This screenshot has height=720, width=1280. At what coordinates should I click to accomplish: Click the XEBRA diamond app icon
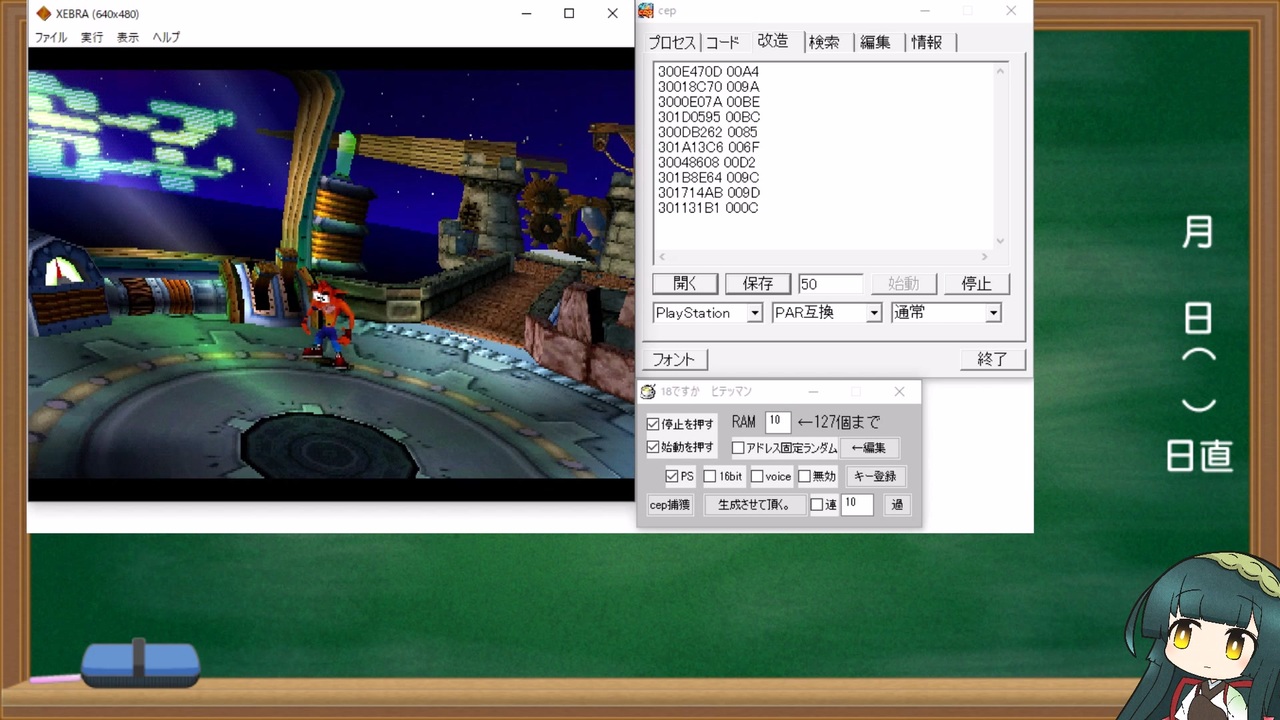pyautogui.click(x=43, y=14)
